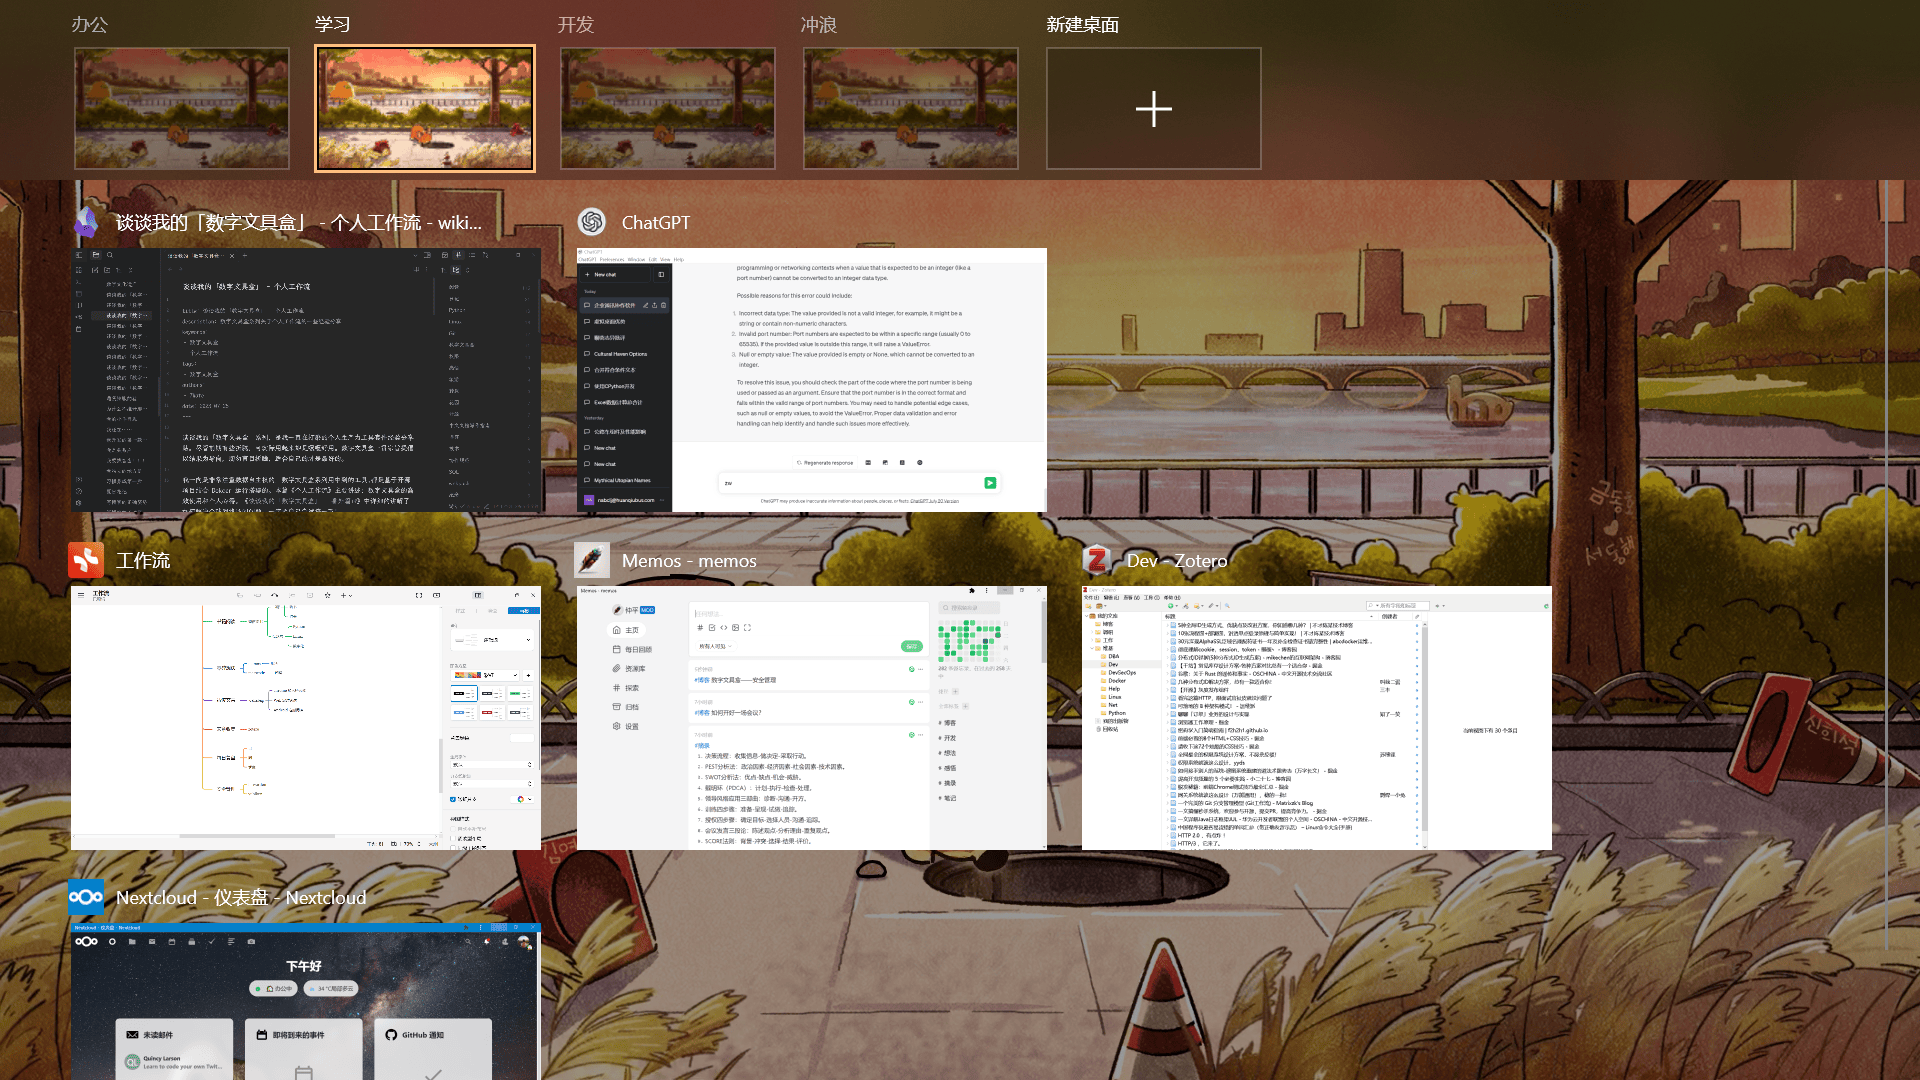Click the ChatGPT app icon beside its title

coord(592,222)
